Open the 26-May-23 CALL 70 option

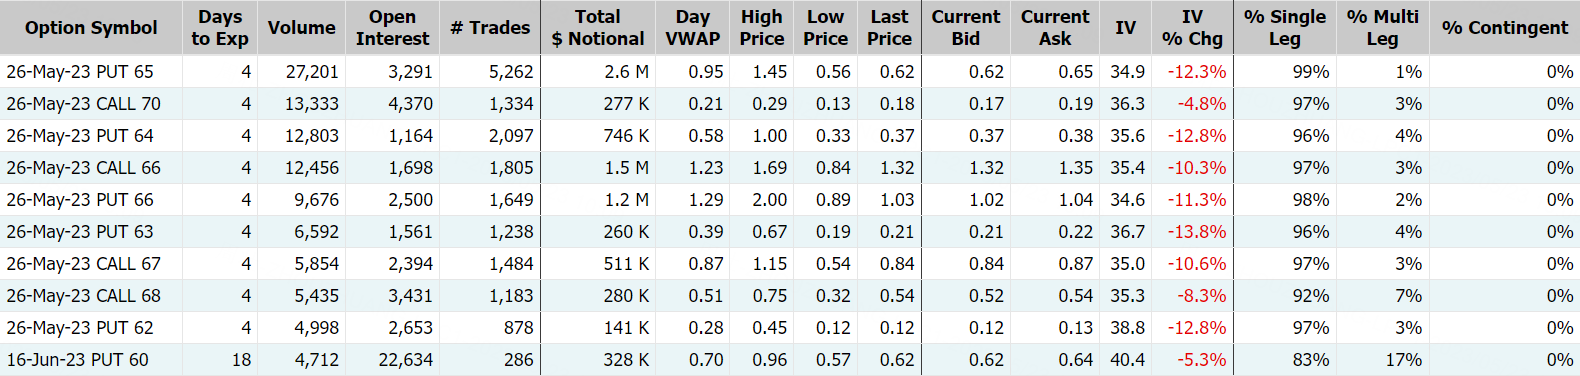click(x=83, y=104)
